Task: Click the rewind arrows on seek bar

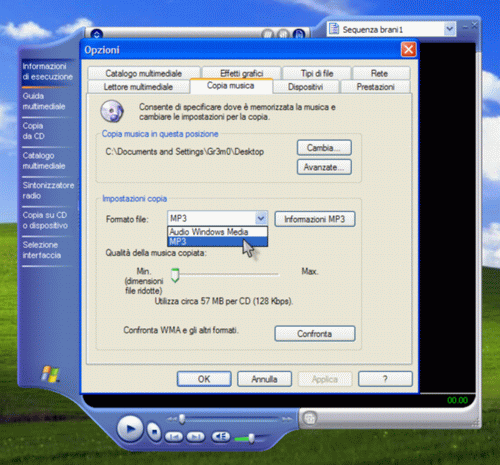Action: click(x=171, y=419)
